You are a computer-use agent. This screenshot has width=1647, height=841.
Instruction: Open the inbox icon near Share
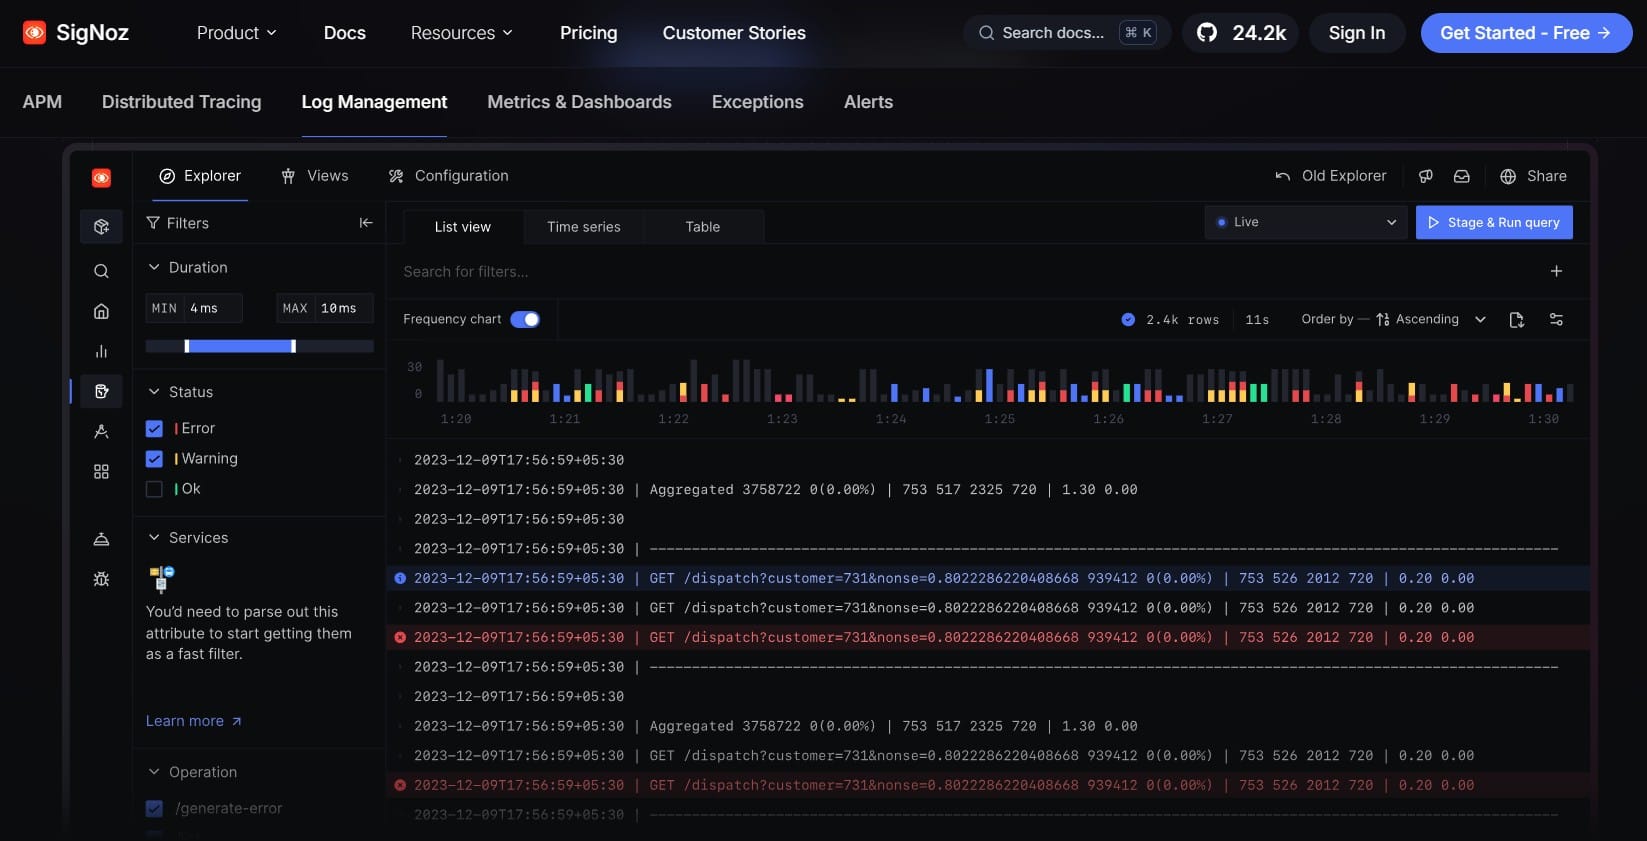coord(1461,176)
